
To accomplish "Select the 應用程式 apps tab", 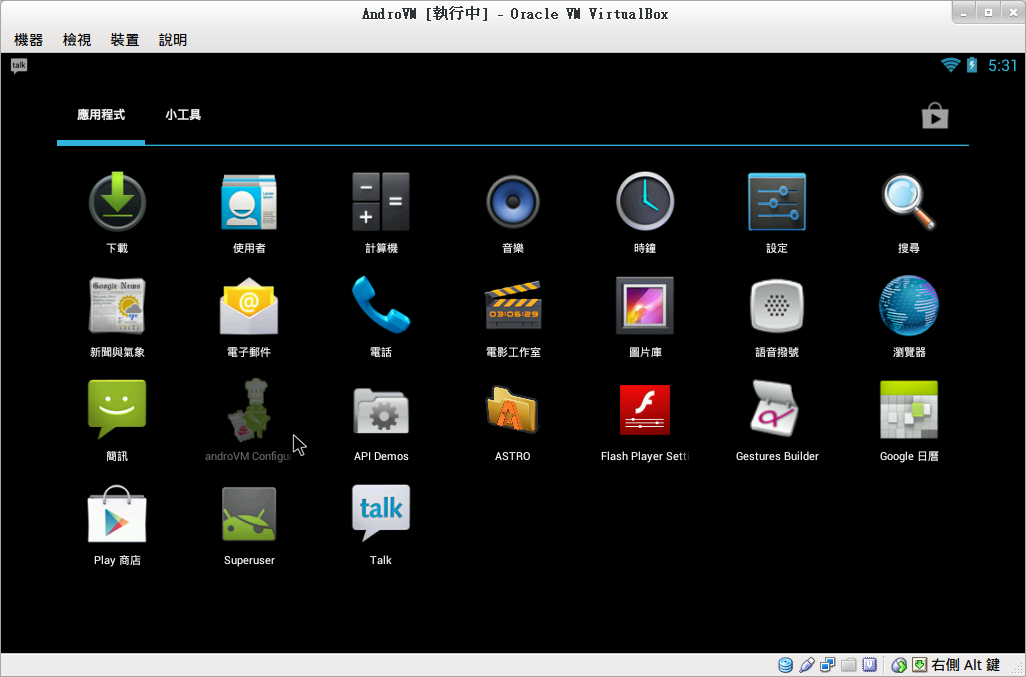I will pyautogui.click(x=101, y=115).
